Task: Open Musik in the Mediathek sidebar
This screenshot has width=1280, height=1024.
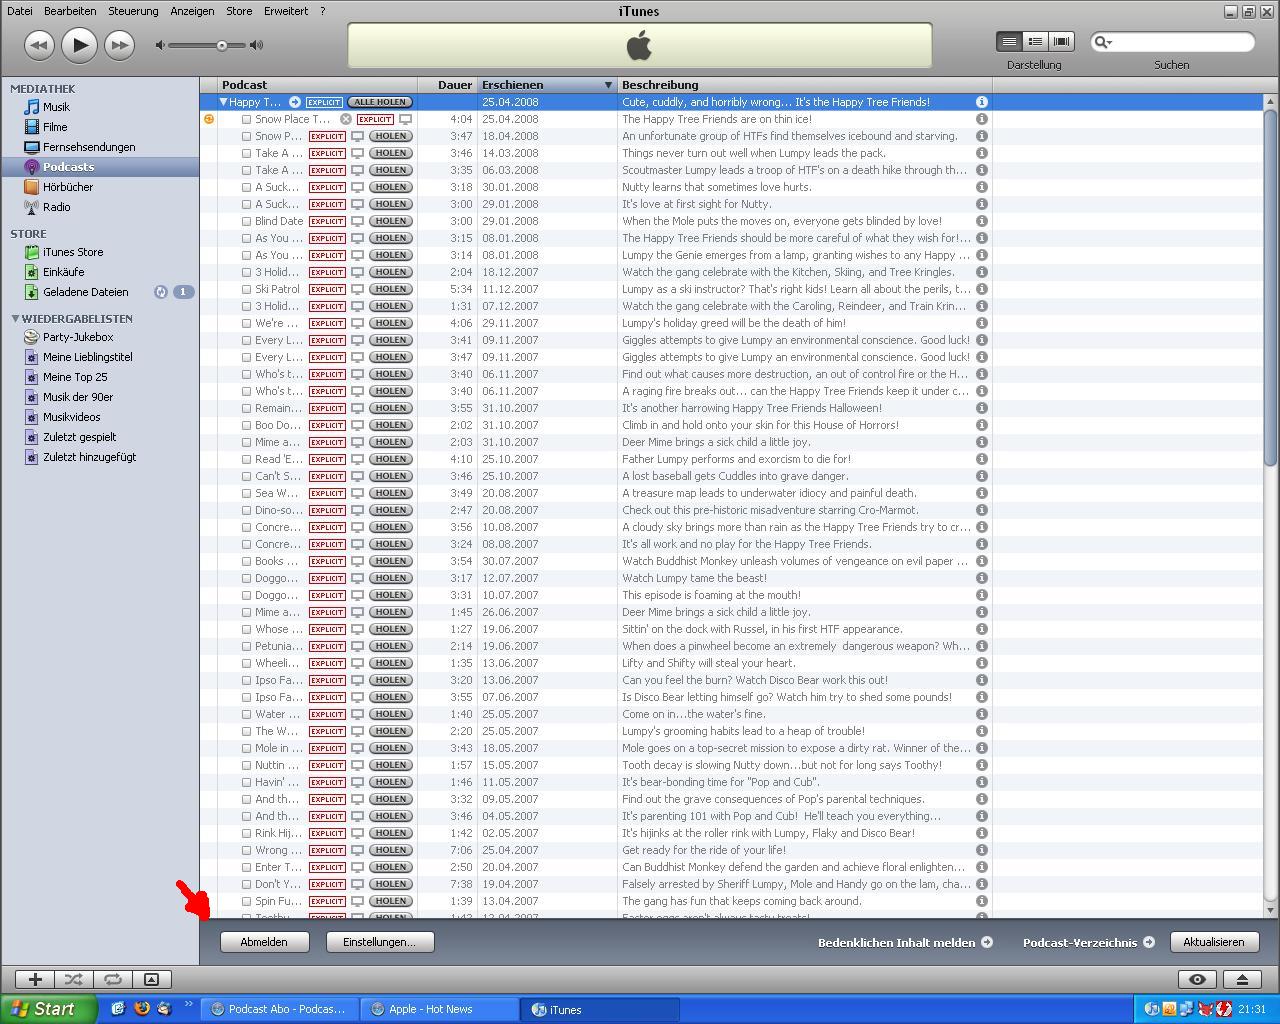Action: point(56,107)
